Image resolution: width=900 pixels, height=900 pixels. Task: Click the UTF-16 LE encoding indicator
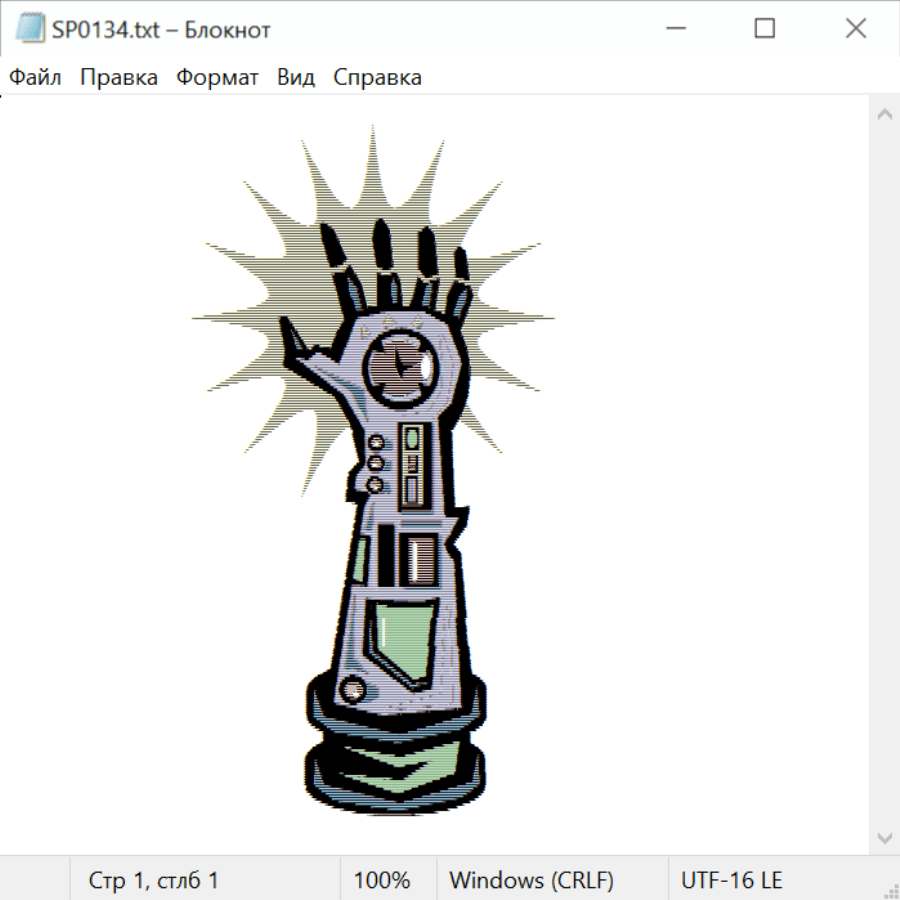(x=731, y=880)
